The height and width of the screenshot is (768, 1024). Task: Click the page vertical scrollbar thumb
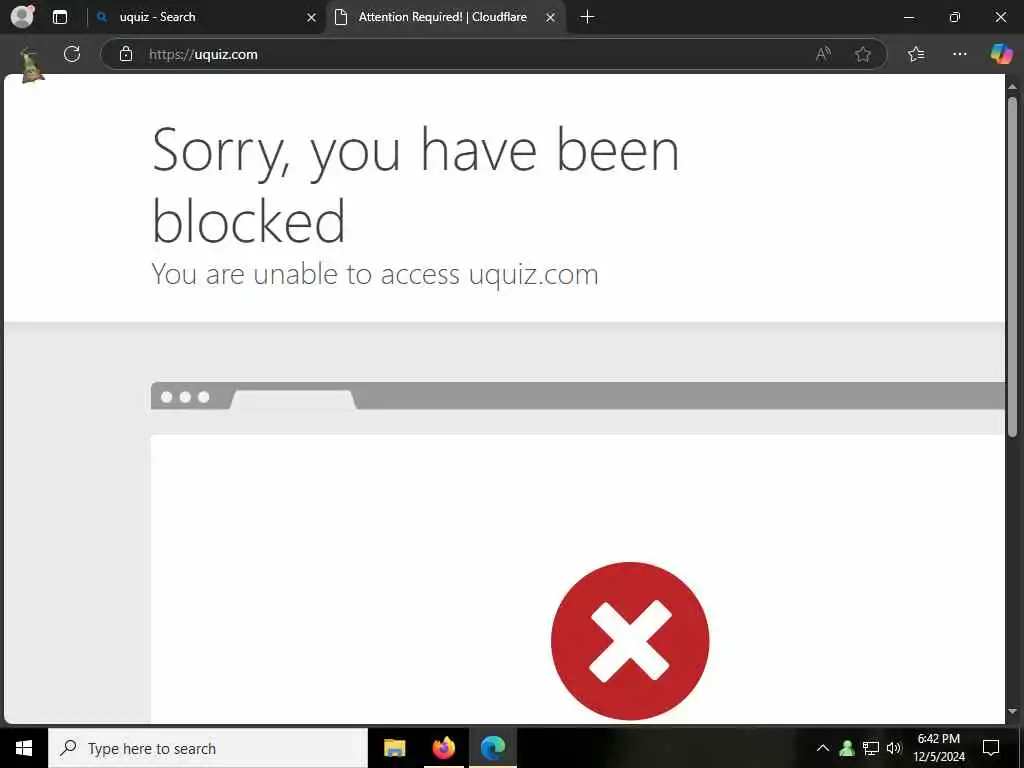tap(1012, 266)
